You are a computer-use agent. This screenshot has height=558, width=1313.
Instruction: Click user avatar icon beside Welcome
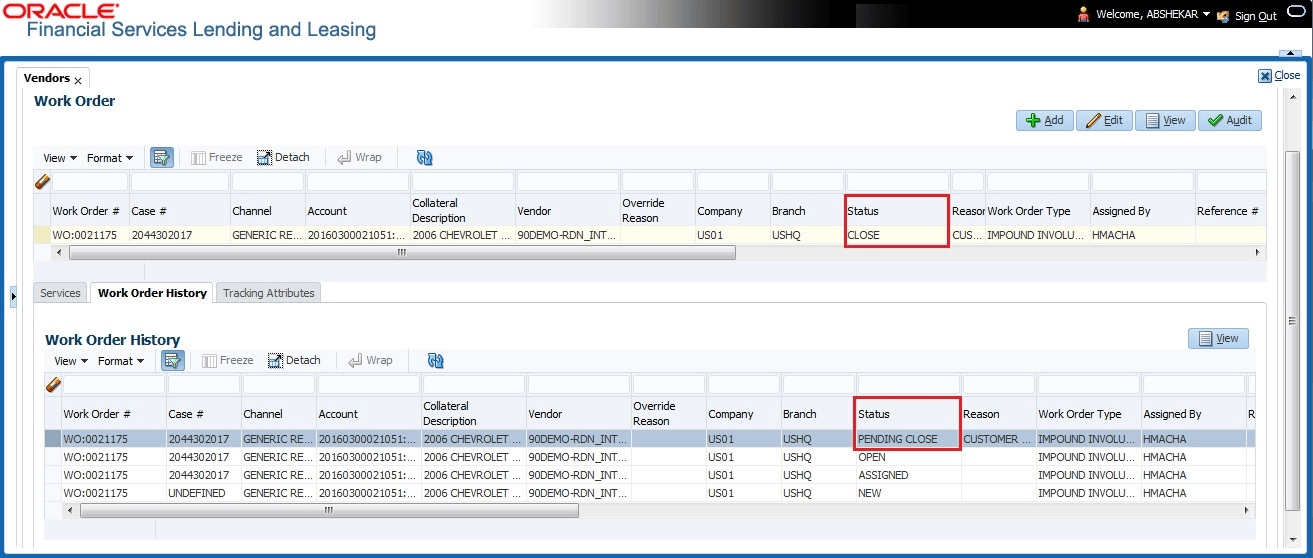pyautogui.click(x=1083, y=15)
